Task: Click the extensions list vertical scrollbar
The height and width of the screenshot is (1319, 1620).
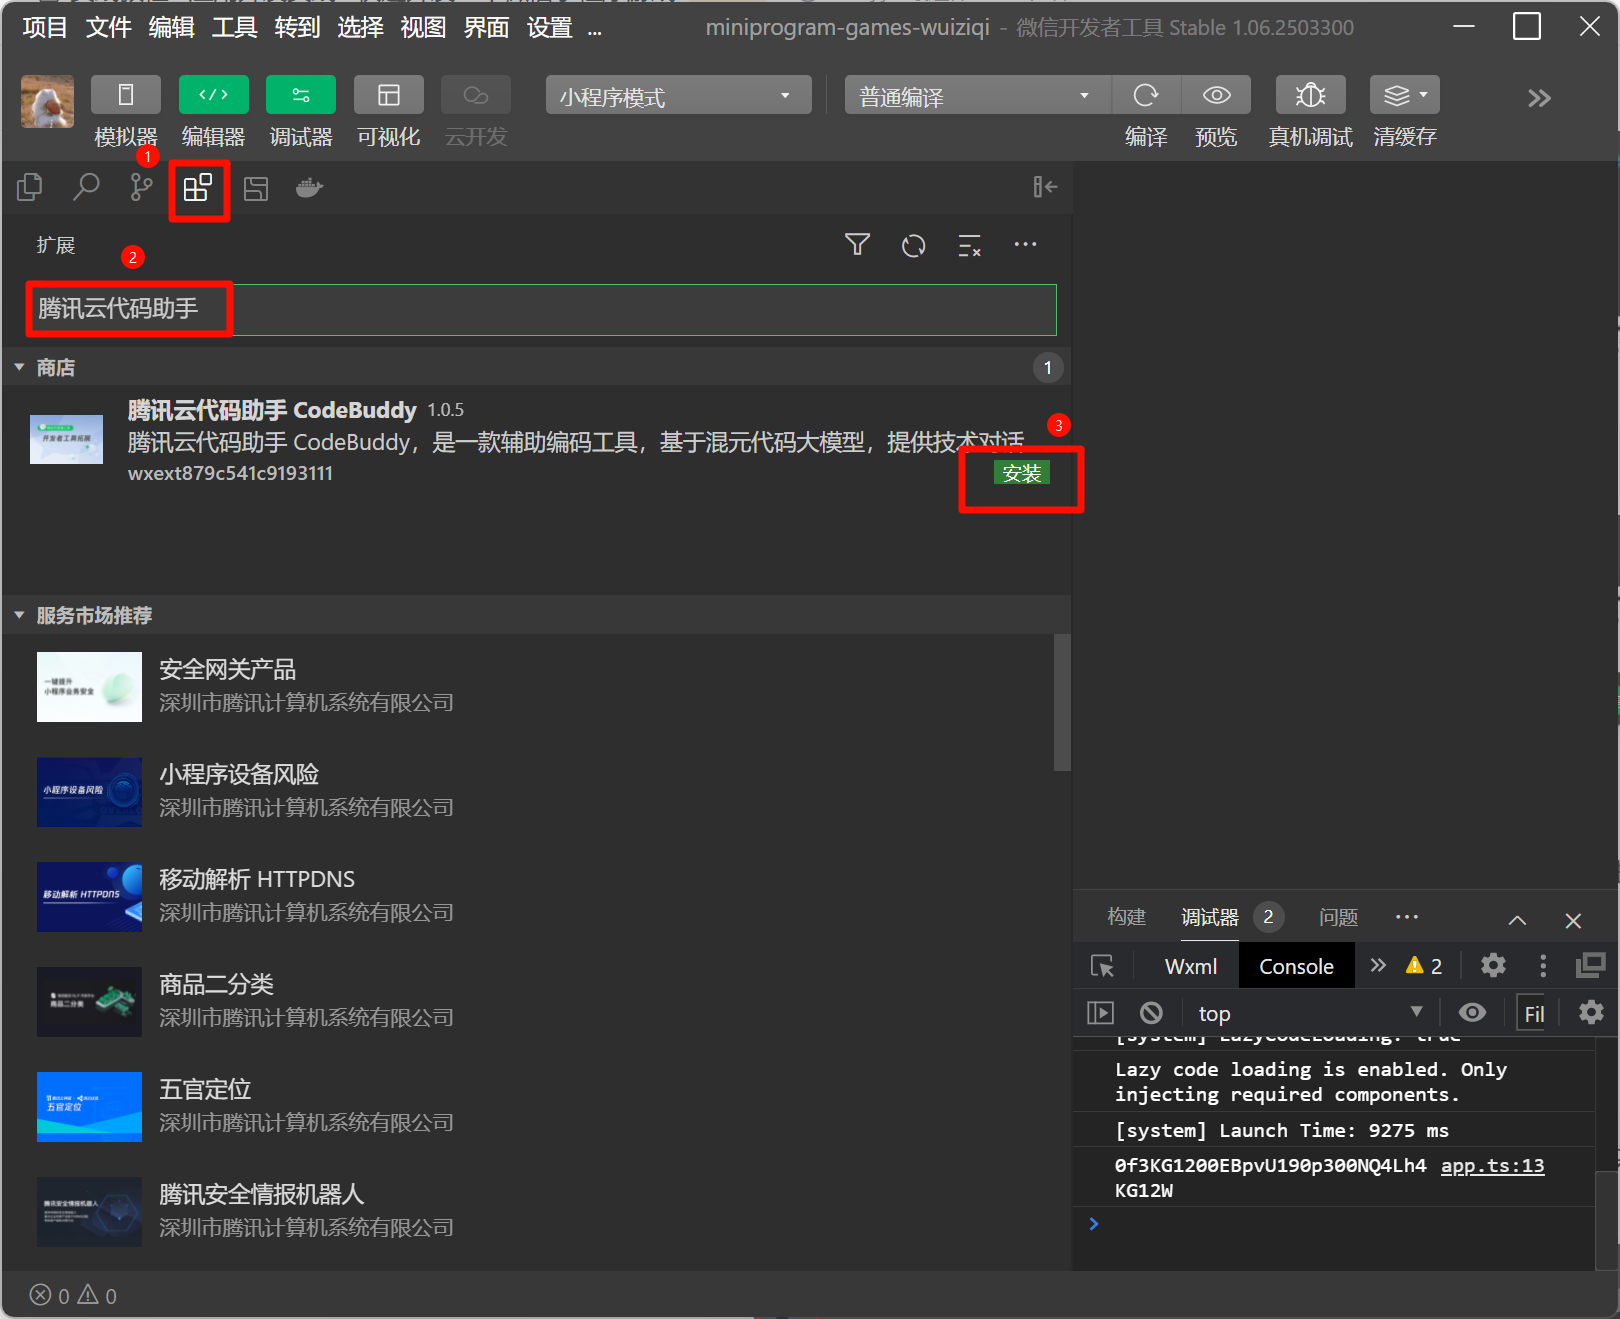Action: tap(1062, 702)
